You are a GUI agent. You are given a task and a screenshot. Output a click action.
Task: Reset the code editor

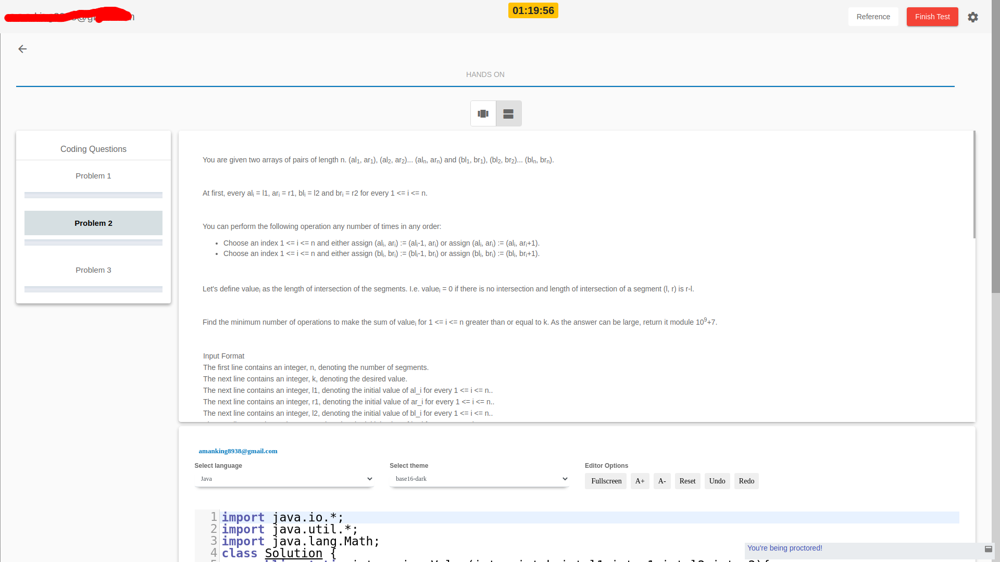687,481
